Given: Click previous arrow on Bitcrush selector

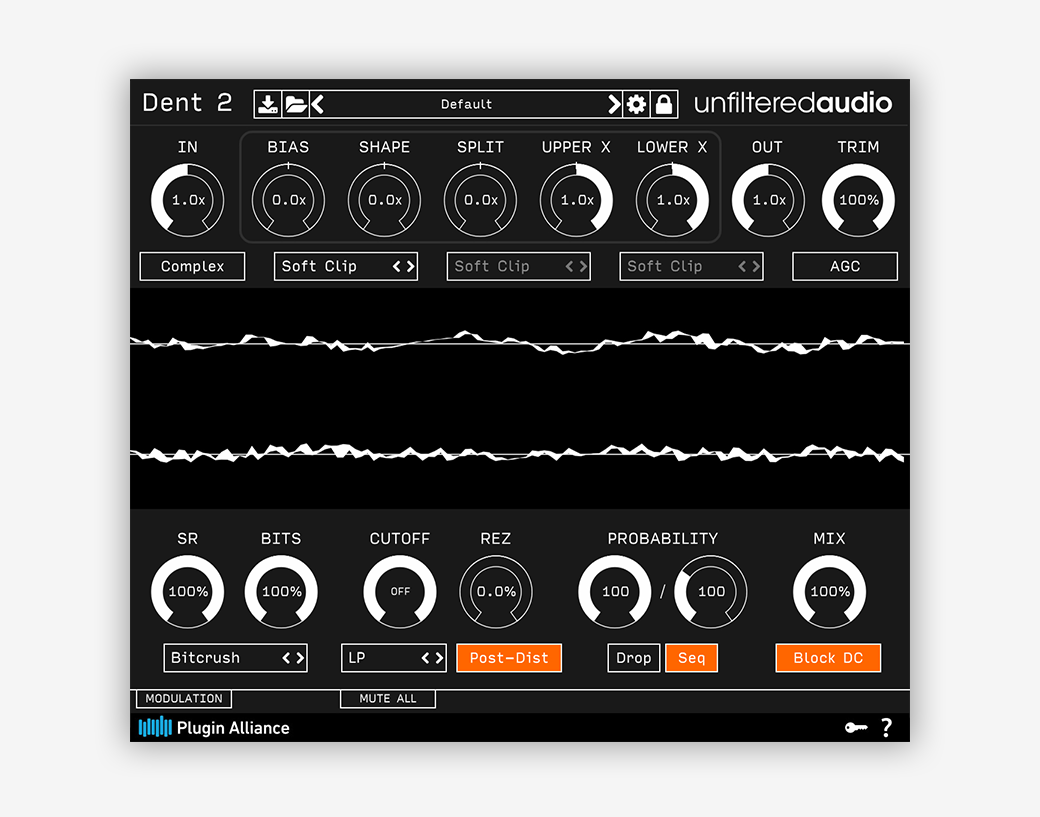Looking at the screenshot, I should (x=286, y=658).
